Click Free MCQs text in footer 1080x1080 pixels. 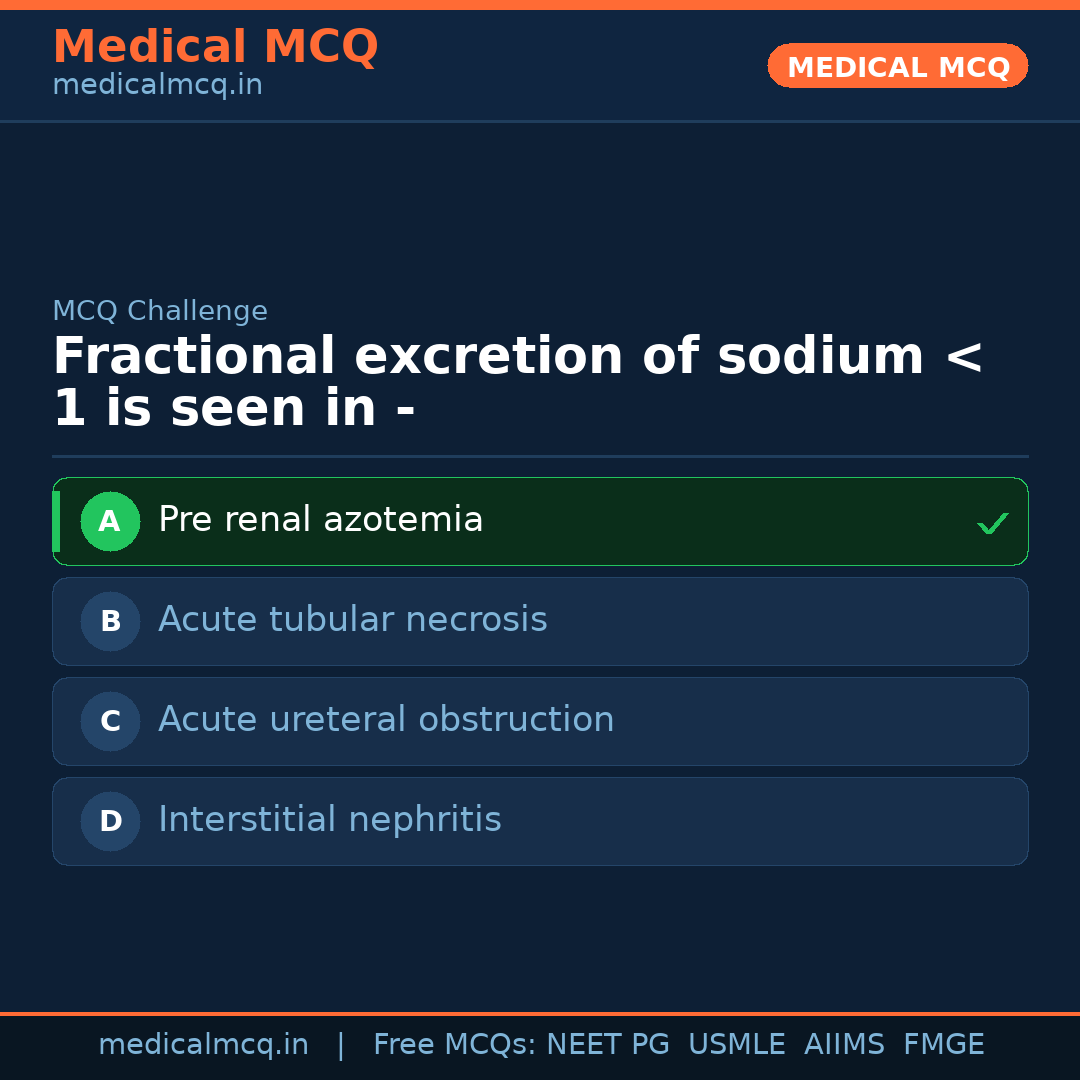[x=455, y=1045]
